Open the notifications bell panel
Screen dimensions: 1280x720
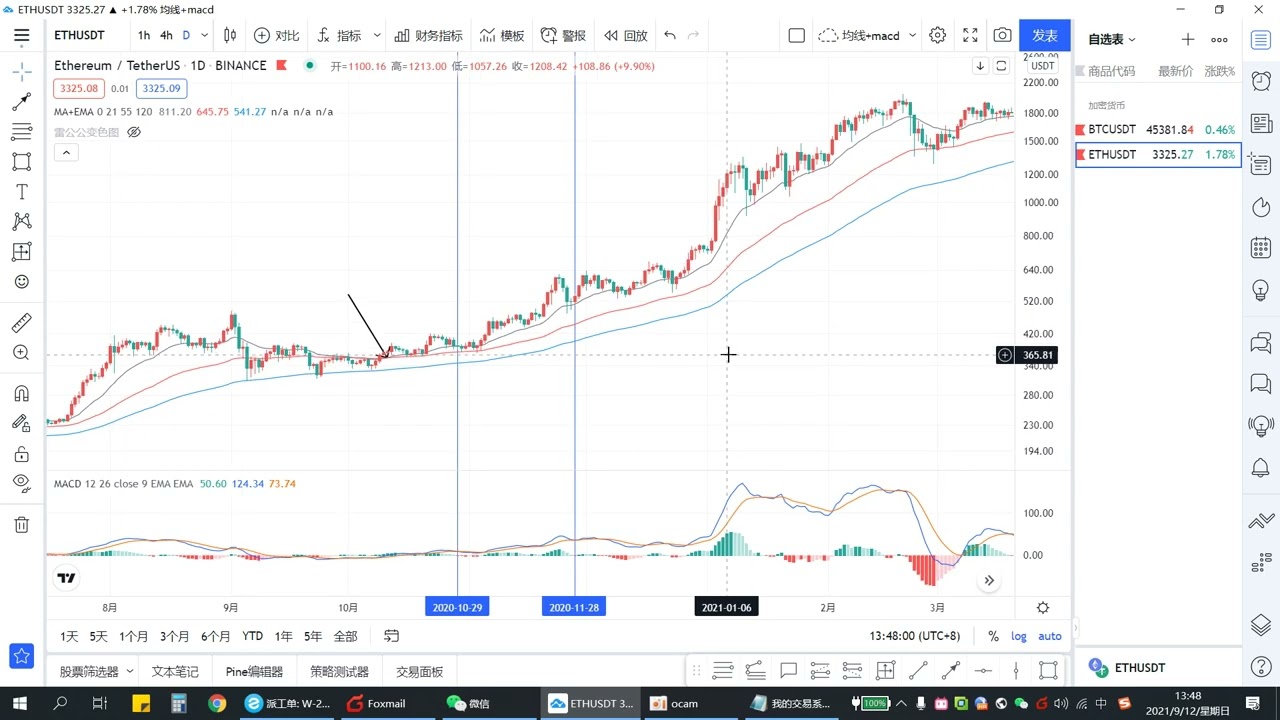pyautogui.click(x=1261, y=468)
